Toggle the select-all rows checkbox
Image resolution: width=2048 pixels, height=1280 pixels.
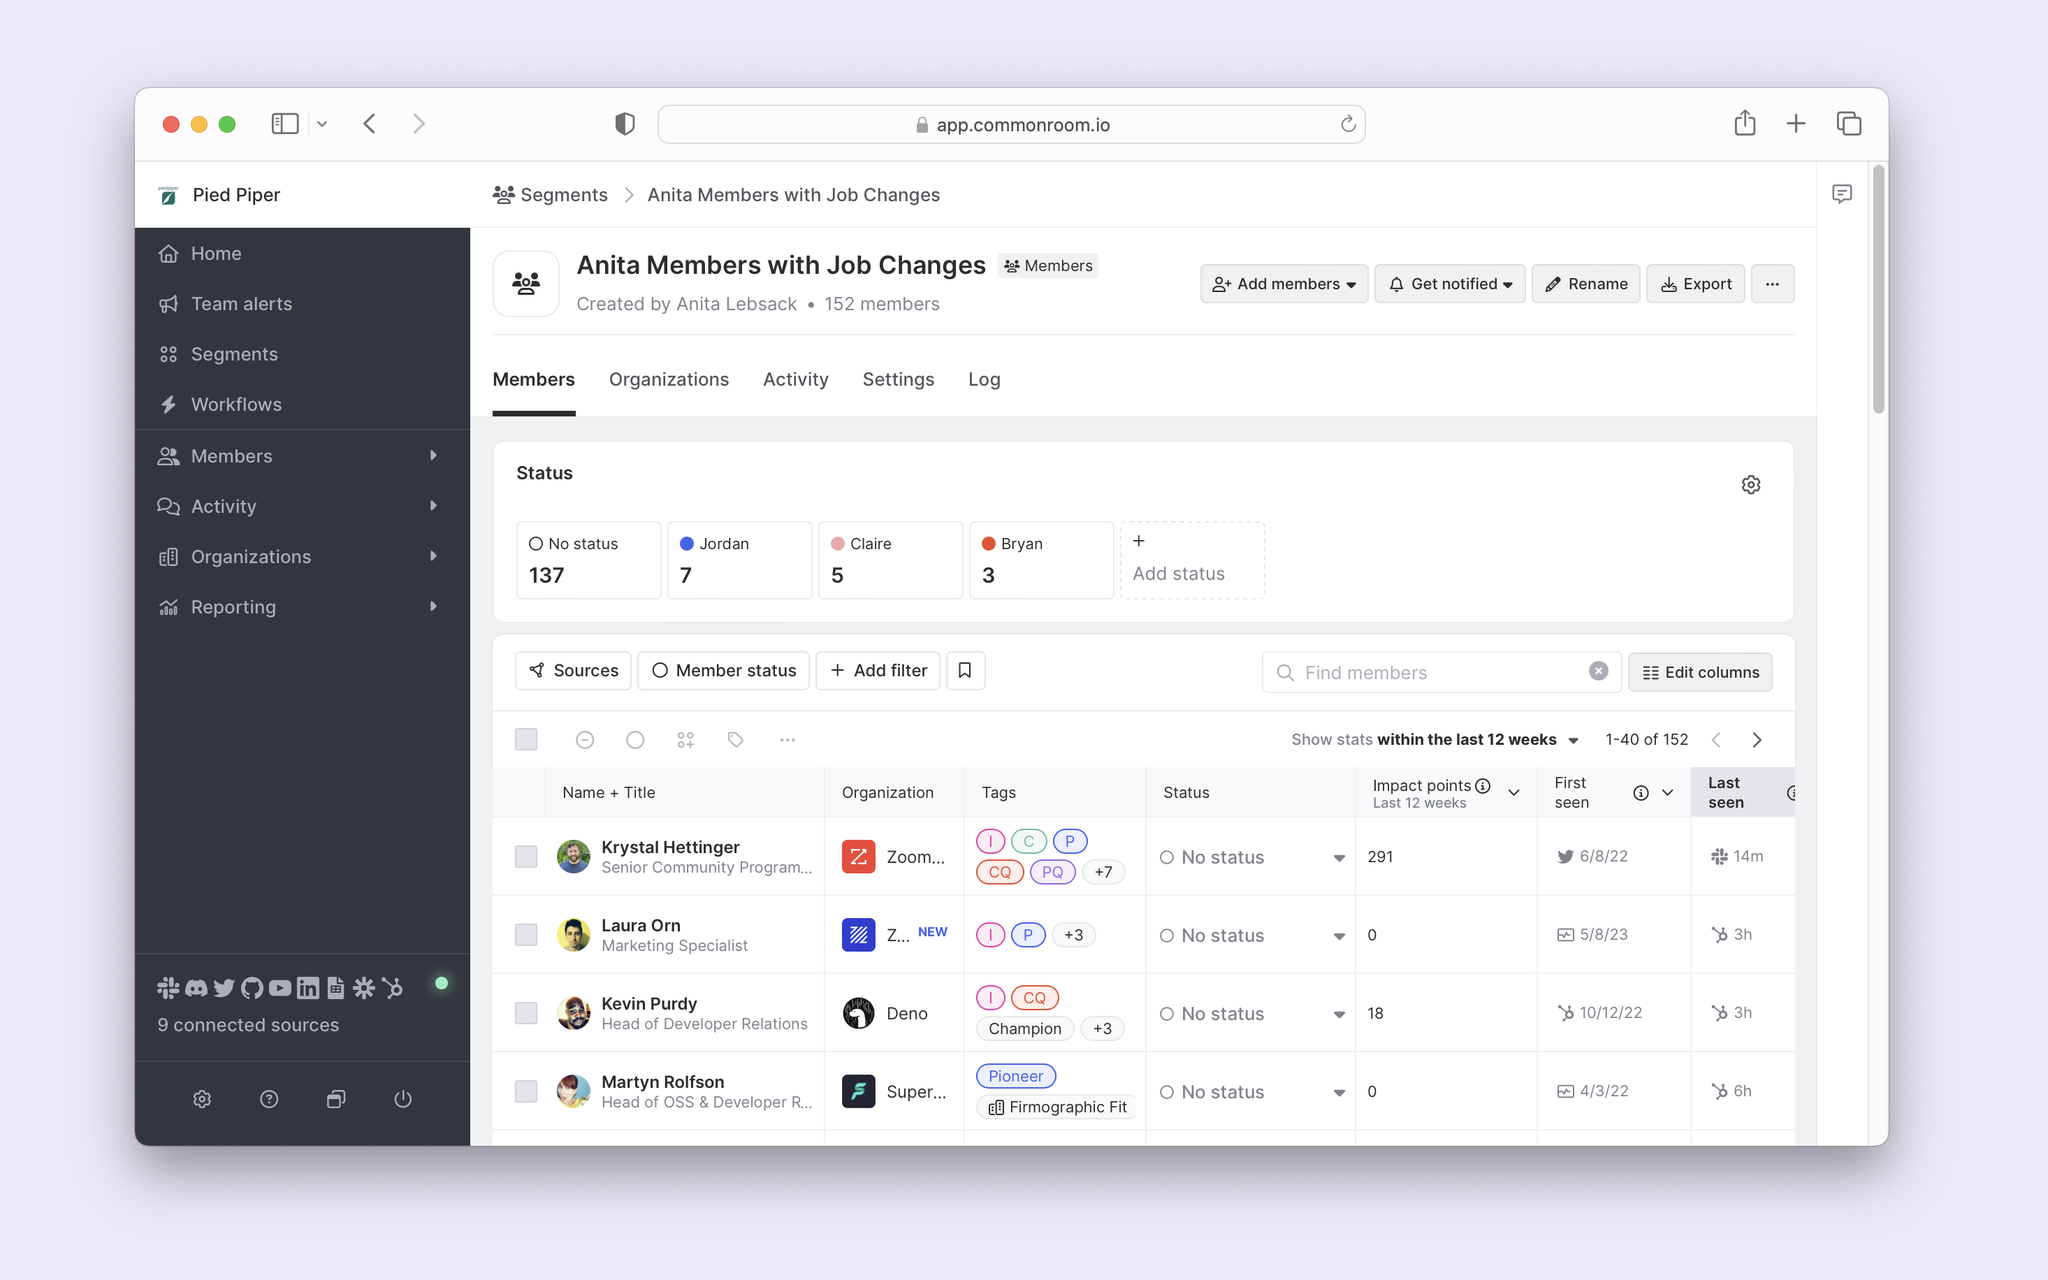[526, 739]
